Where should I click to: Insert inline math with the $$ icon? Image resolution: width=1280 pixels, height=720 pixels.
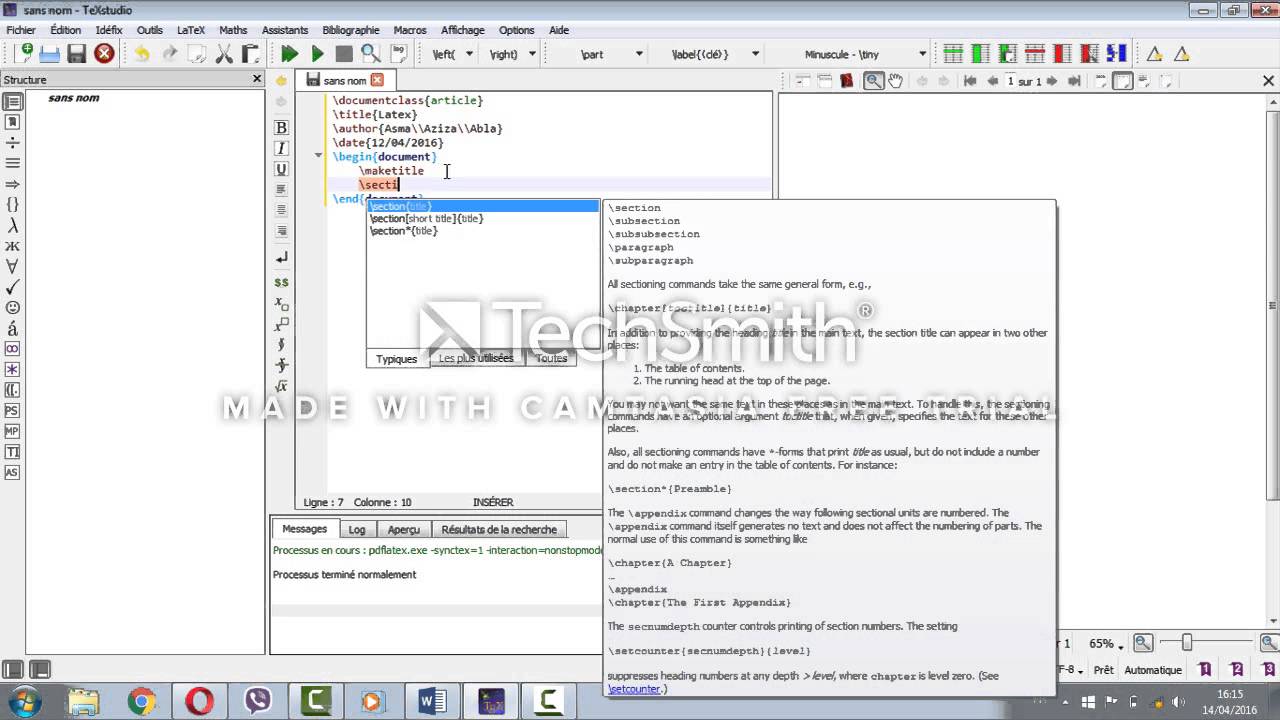pyautogui.click(x=281, y=283)
